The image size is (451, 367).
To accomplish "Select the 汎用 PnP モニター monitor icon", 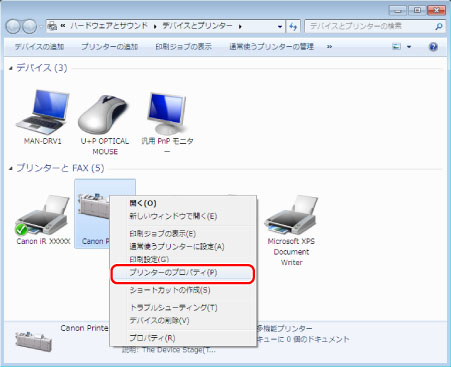I will pos(167,114).
